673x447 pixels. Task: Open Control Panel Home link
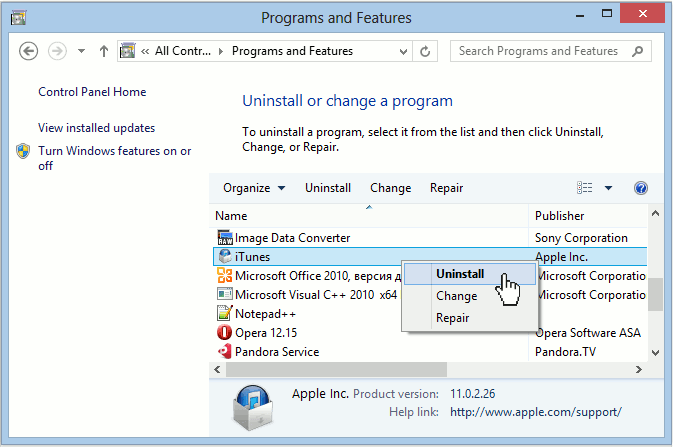pyautogui.click(x=92, y=92)
